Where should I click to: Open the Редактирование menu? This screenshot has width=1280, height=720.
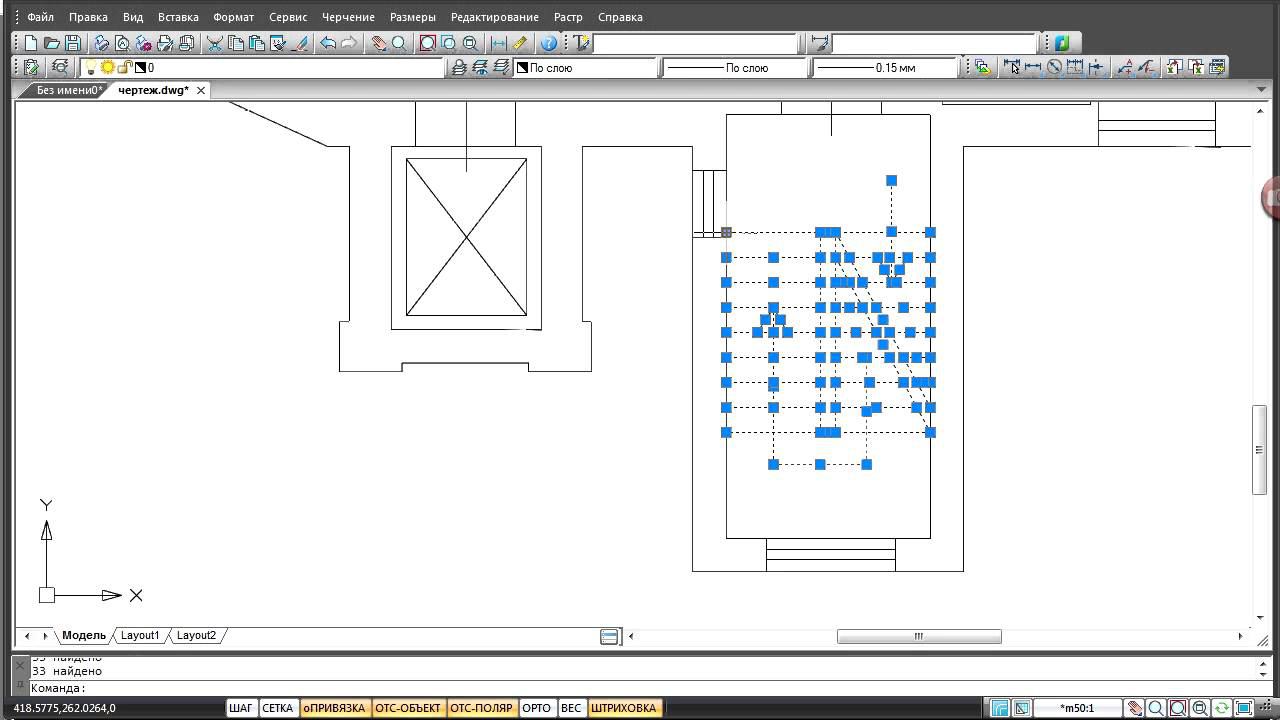coord(494,17)
